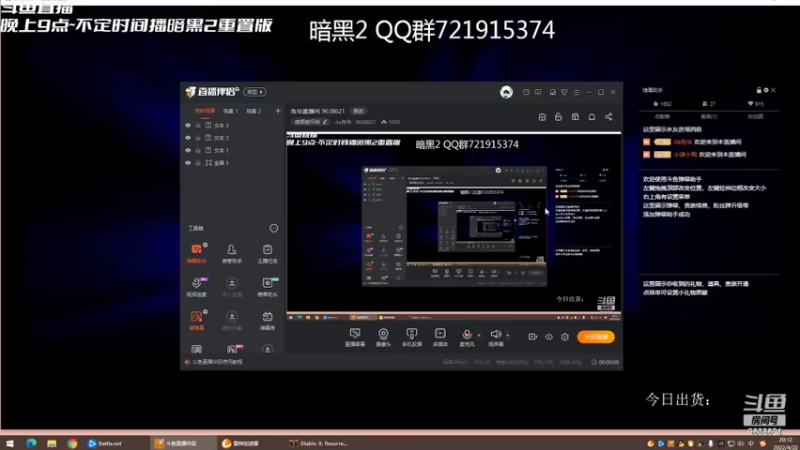The height and width of the screenshot is (450, 800).
Task: Expand the arrow next to 扬声器
Action: pyautogui.click(x=507, y=335)
